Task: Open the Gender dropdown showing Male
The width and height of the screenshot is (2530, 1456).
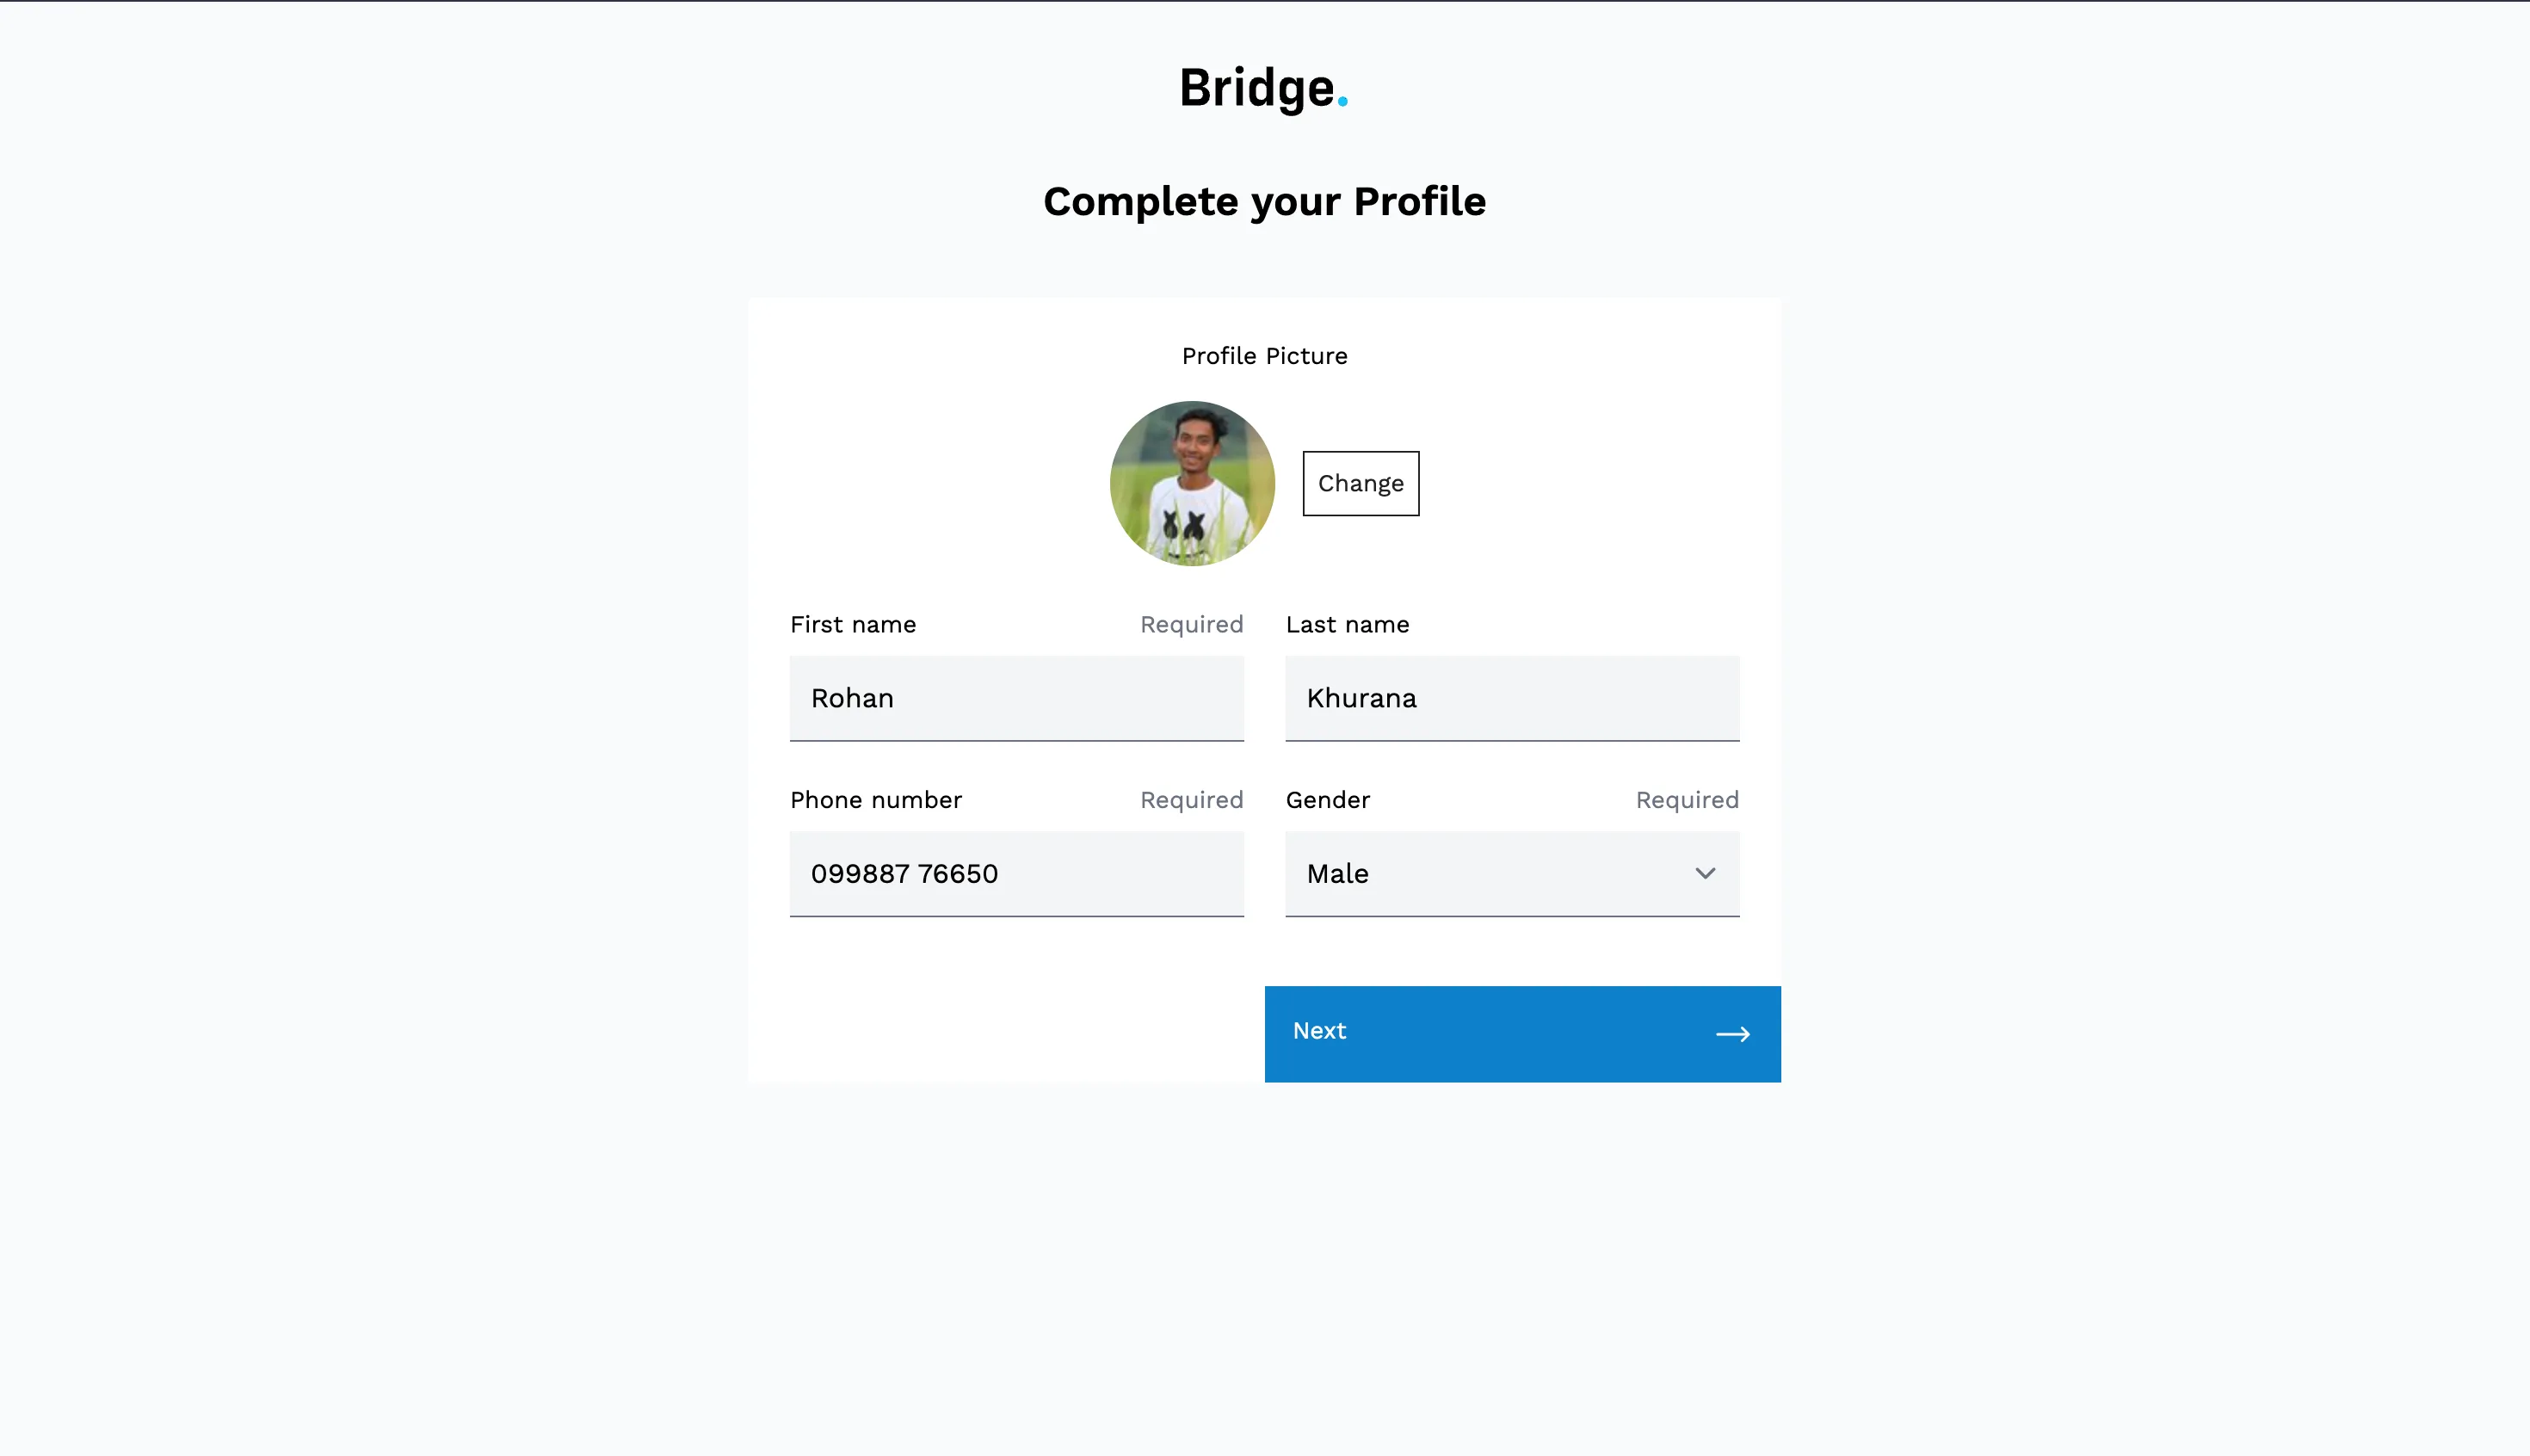Action: click(1490, 873)
